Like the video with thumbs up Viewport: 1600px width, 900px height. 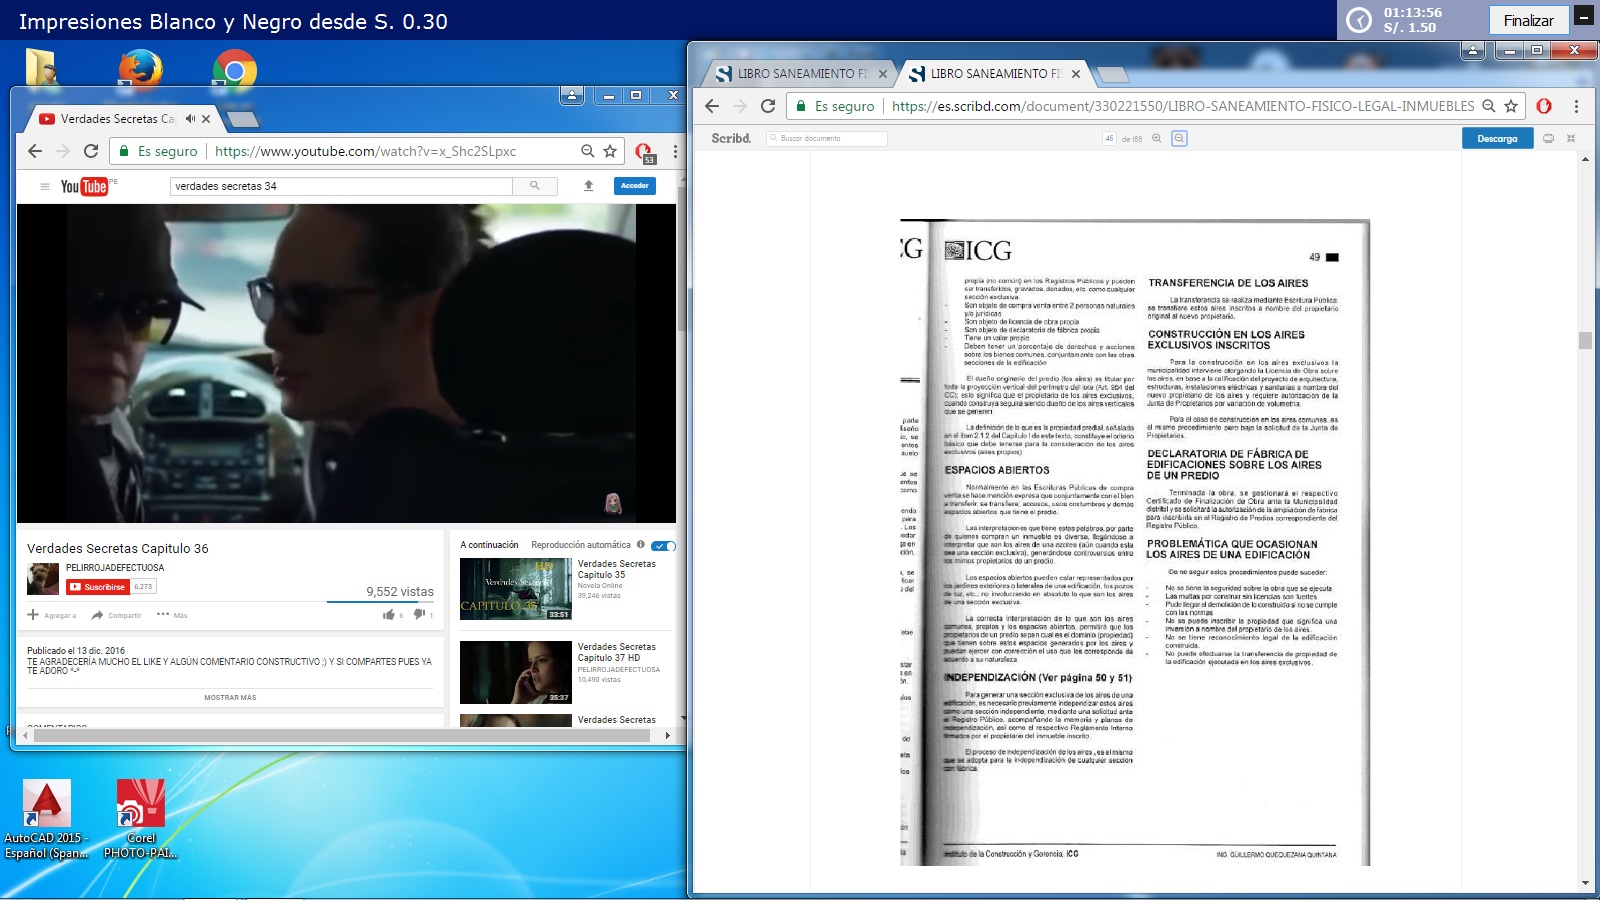(389, 615)
